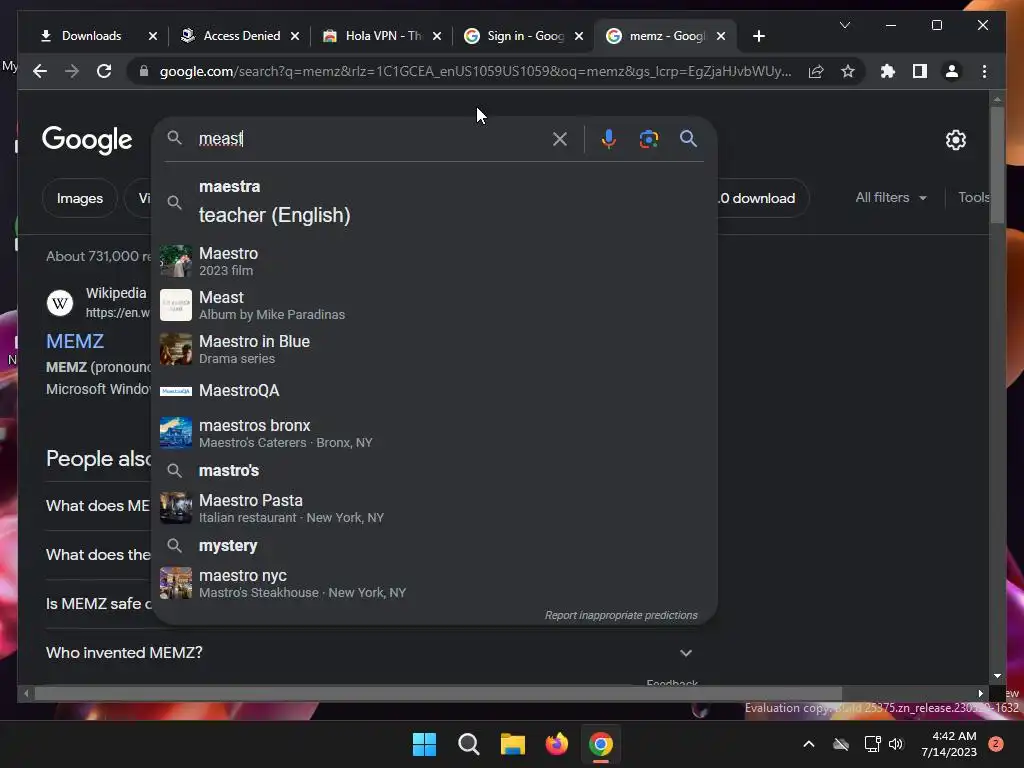Open the tab search dropdown arrow
This screenshot has height=768, width=1024.
click(x=844, y=25)
